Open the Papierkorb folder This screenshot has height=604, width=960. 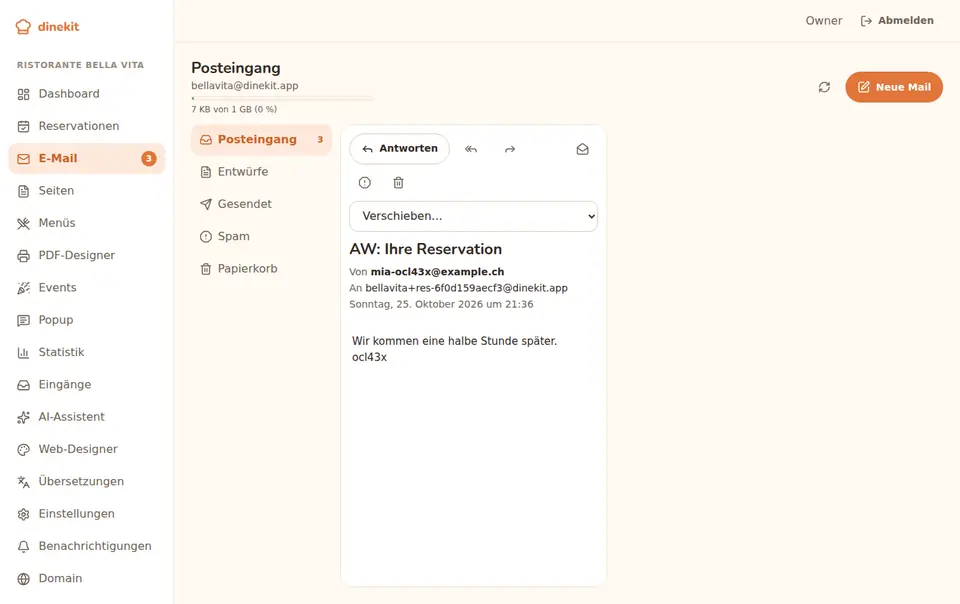pos(261,269)
